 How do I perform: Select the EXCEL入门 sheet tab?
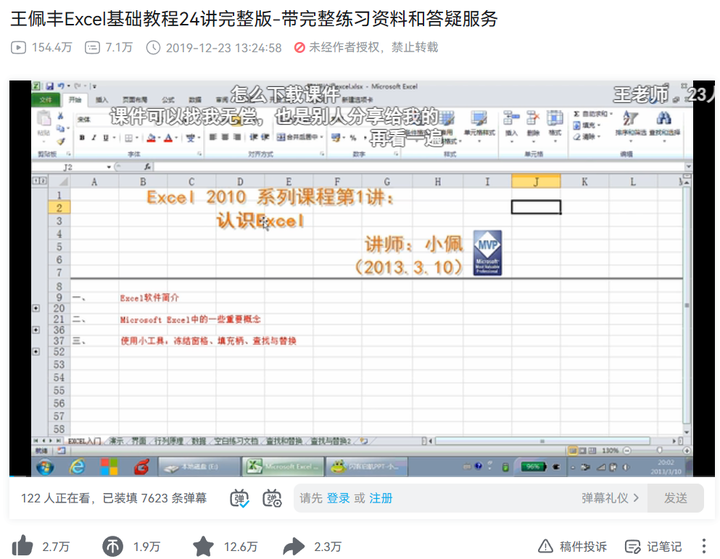click(84, 441)
